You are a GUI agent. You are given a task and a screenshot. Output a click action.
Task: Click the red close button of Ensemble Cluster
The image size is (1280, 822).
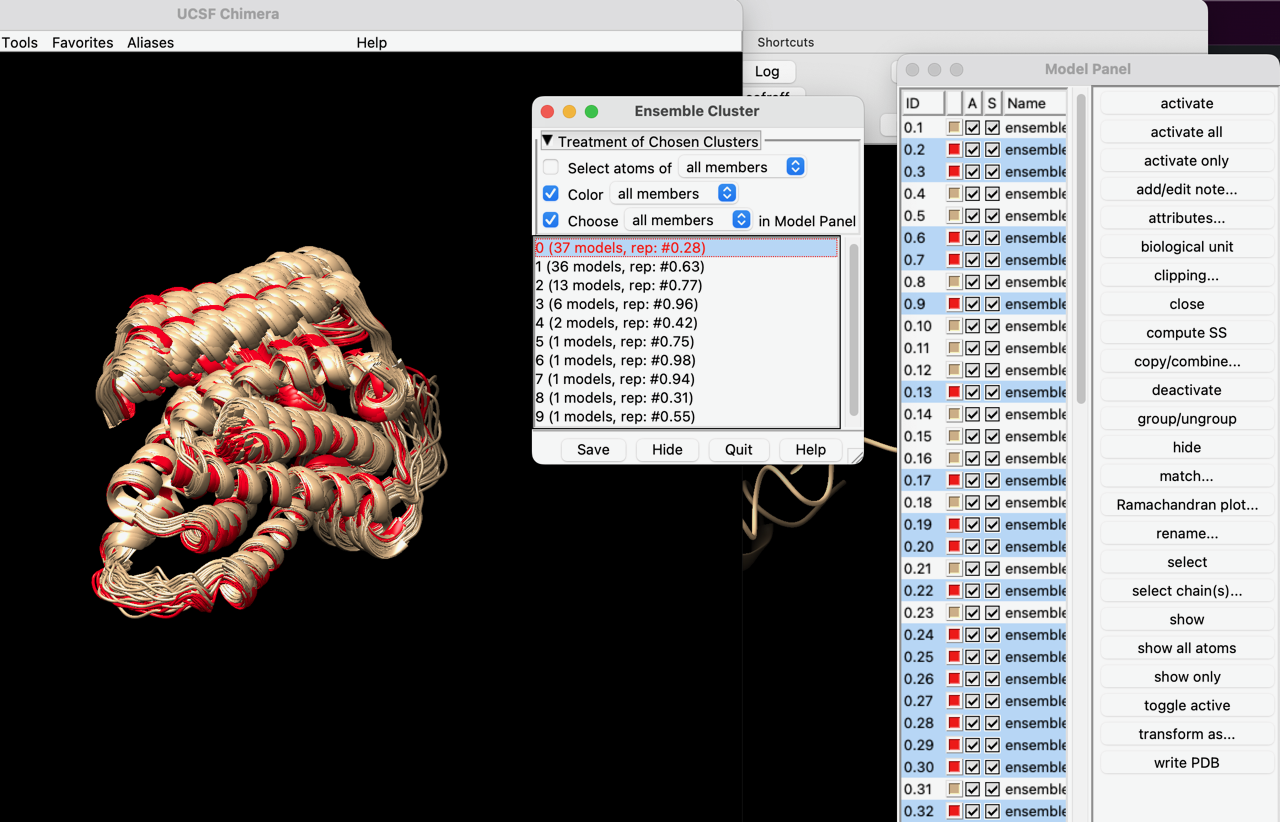click(547, 111)
